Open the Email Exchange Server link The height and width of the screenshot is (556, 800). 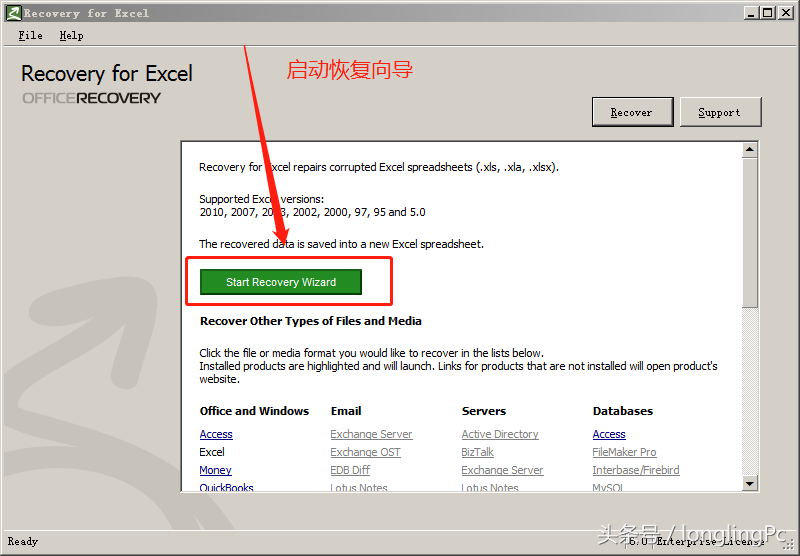(x=371, y=434)
